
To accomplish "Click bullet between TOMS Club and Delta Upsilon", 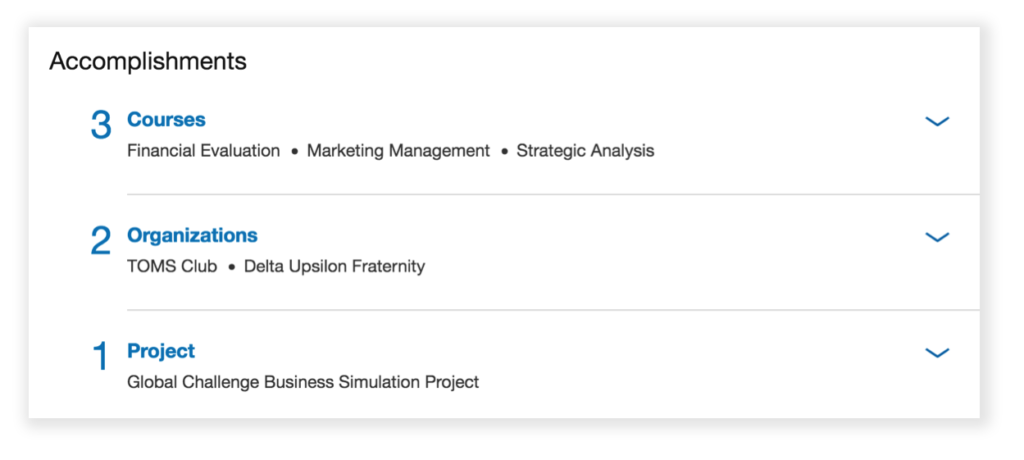I will 231,268.
